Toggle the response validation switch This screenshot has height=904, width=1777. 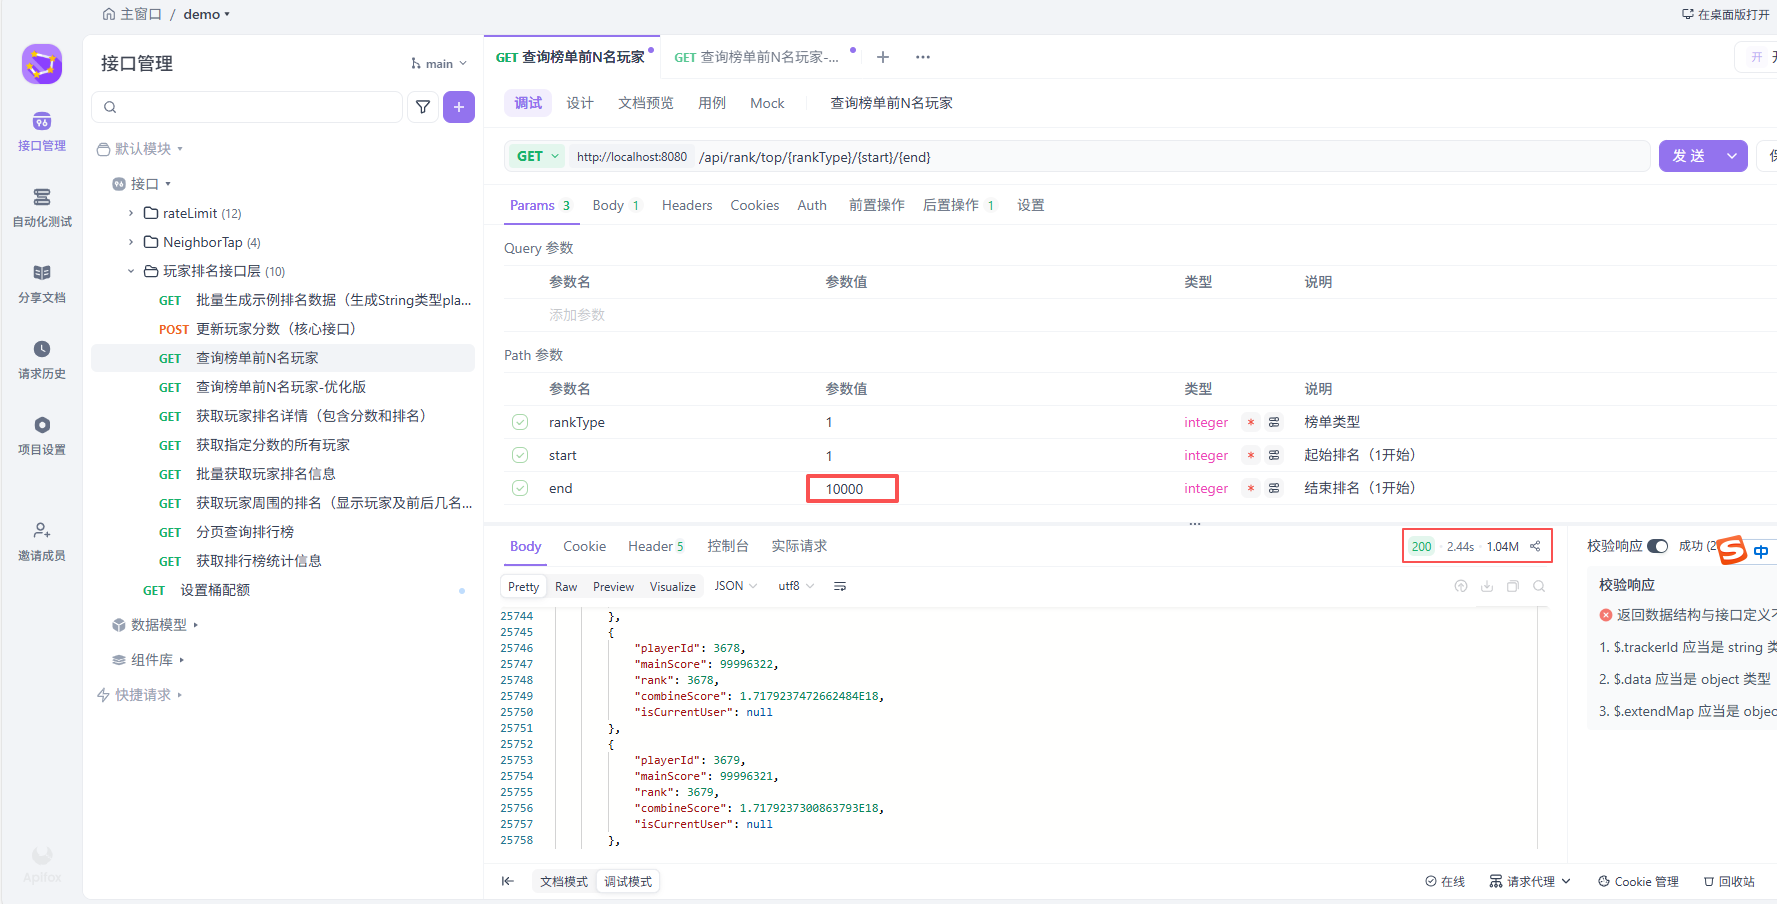pyautogui.click(x=1657, y=546)
